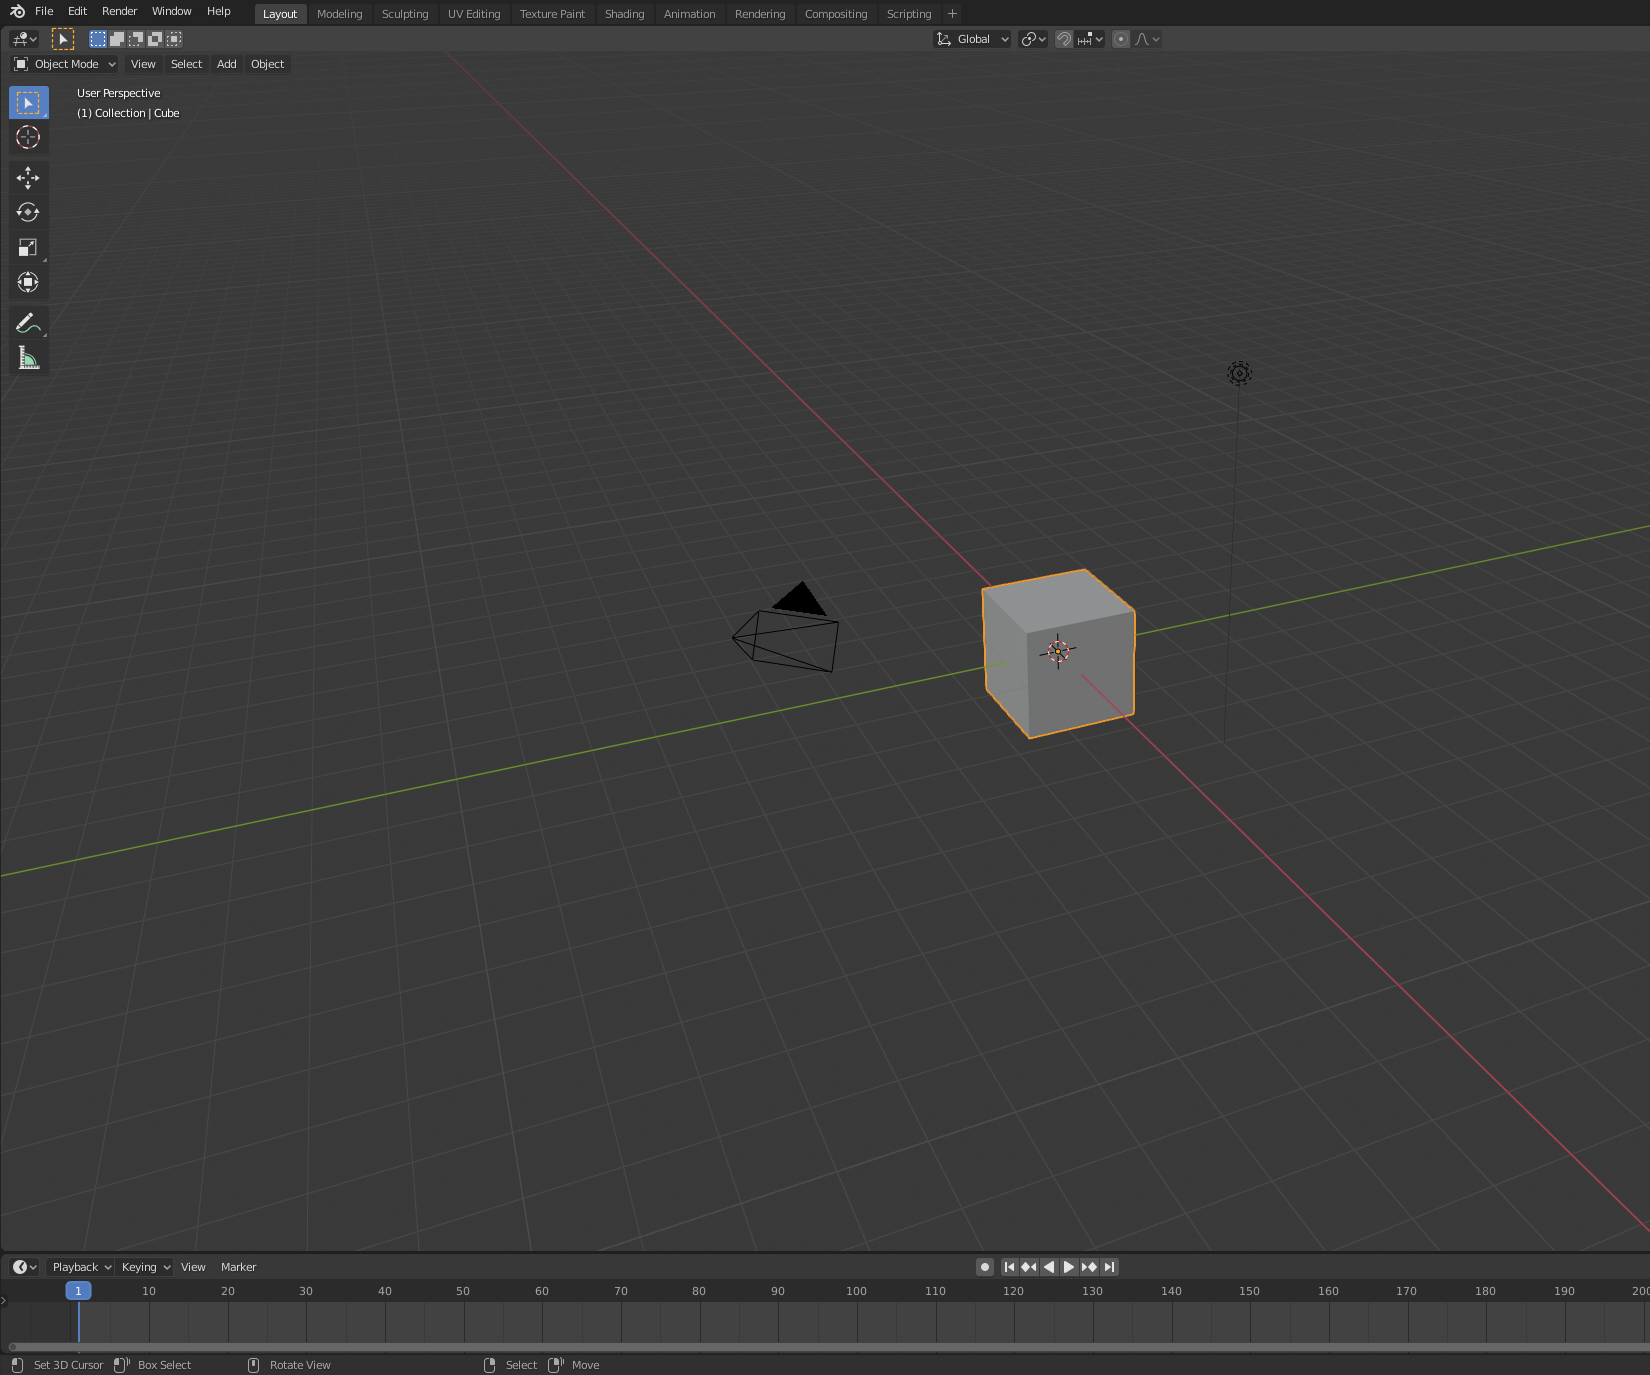Switch to the Shading workspace tab
Viewport: 1650px width, 1375px height.
tap(624, 14)
